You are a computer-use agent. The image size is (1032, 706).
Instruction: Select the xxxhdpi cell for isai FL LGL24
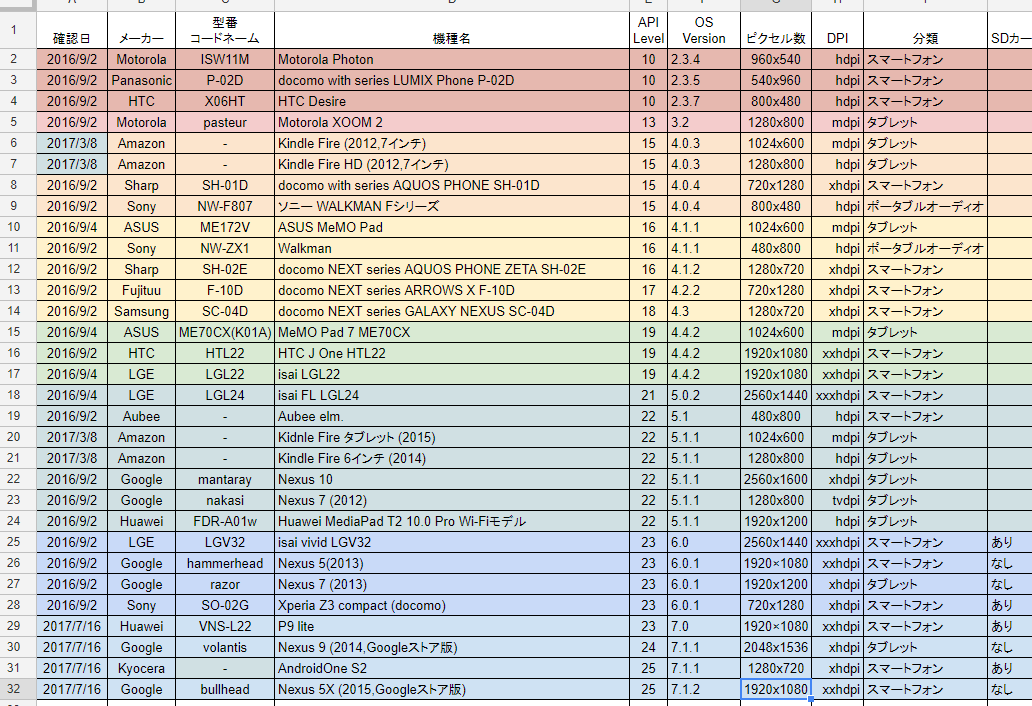click(x=837, y=395)
